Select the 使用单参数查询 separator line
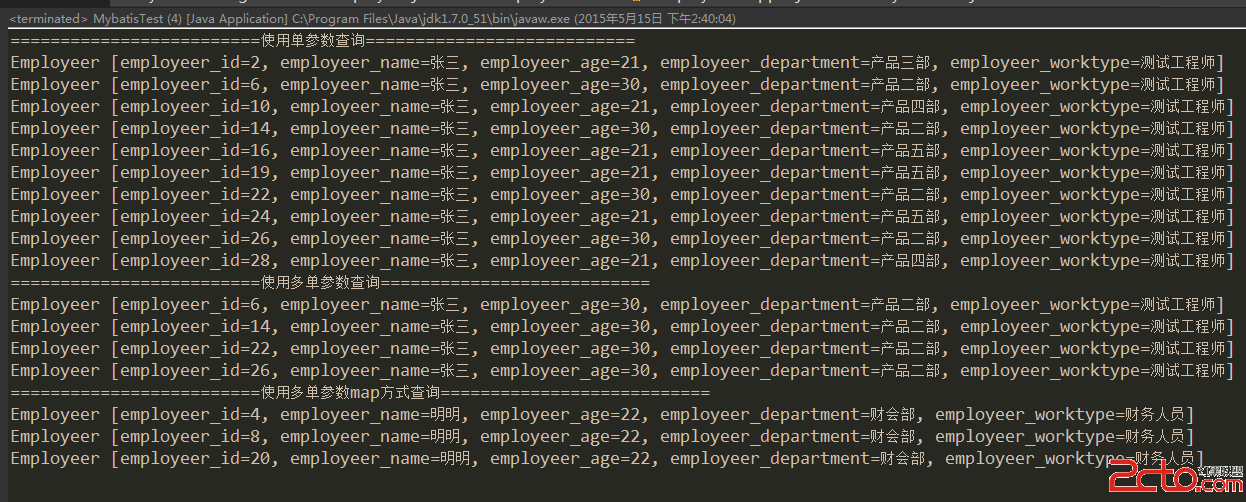 click(x=322, y=41)
